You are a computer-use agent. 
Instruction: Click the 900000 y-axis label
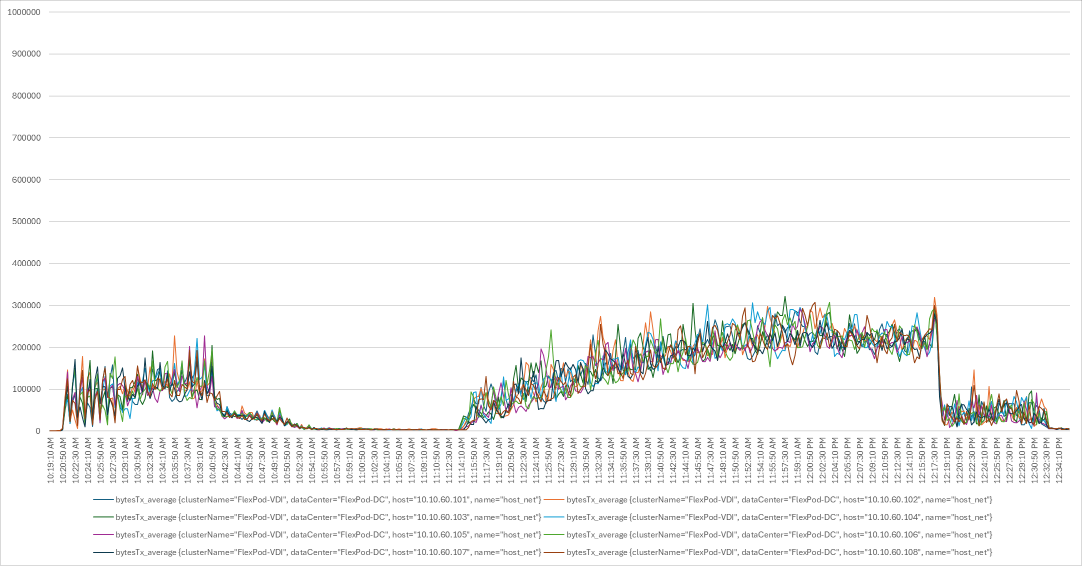(26, 54)
